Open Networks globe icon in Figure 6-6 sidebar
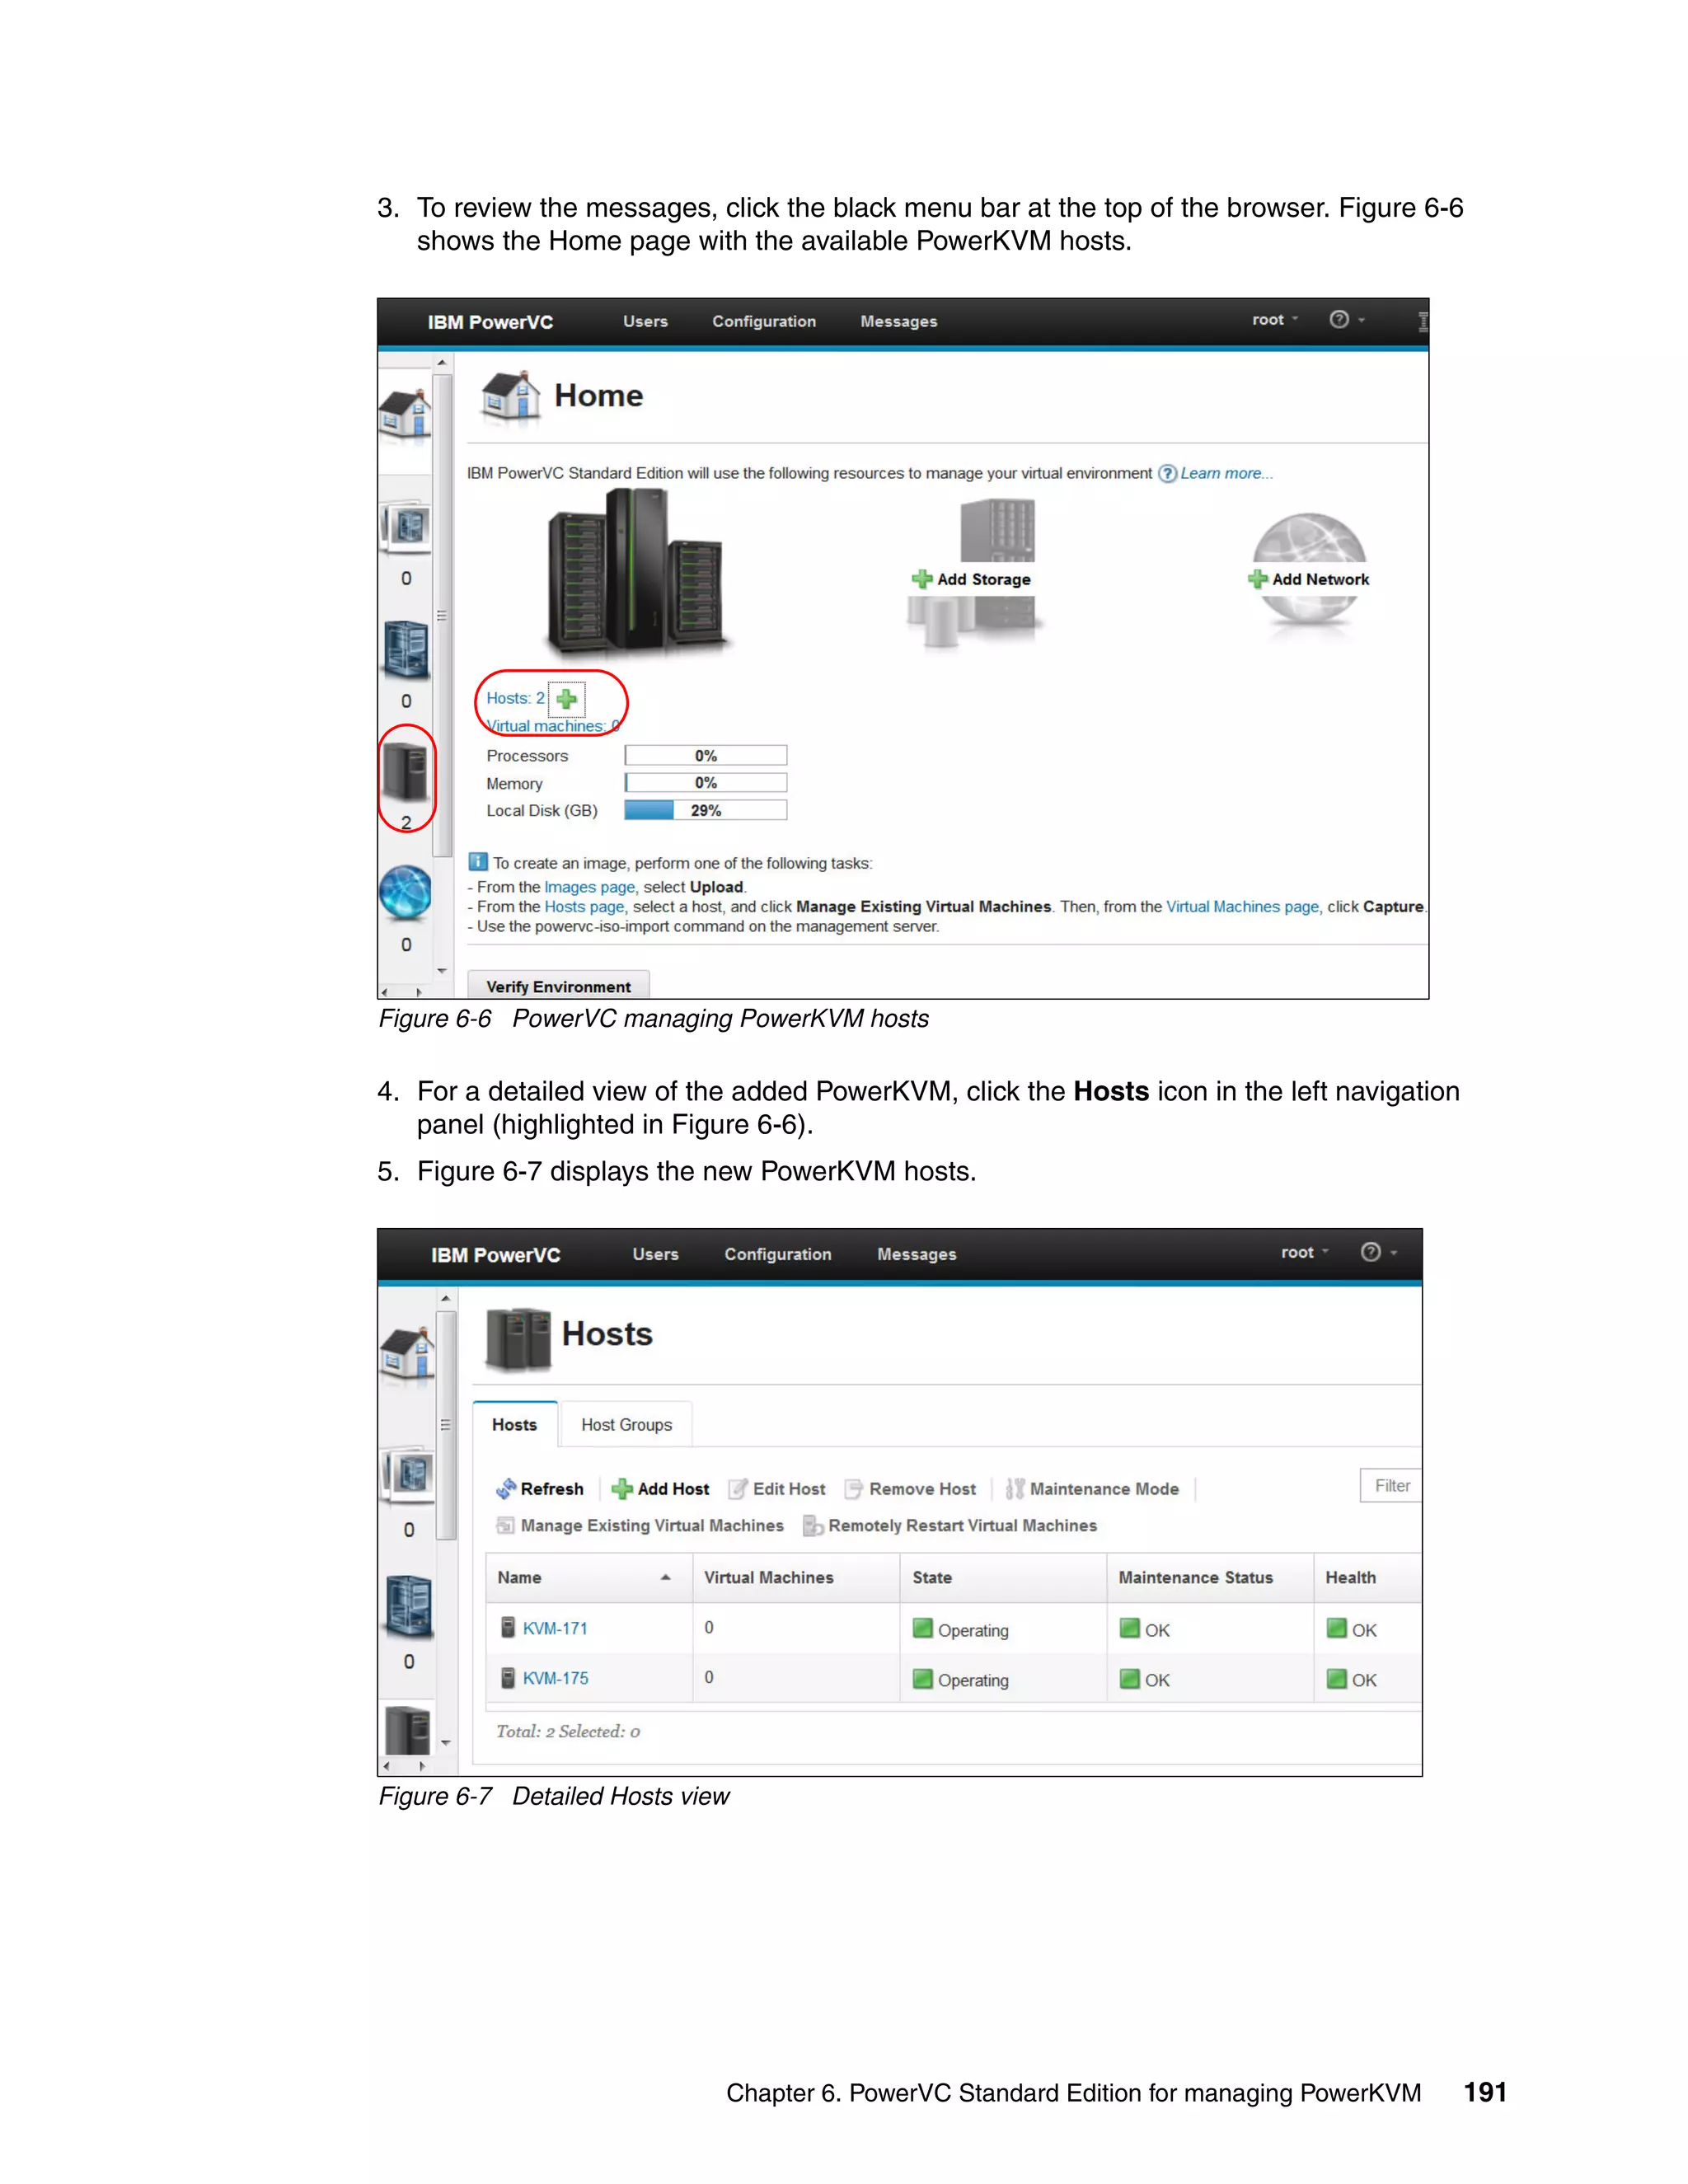Screen dimensions: 1688x2184 [405, 893]
